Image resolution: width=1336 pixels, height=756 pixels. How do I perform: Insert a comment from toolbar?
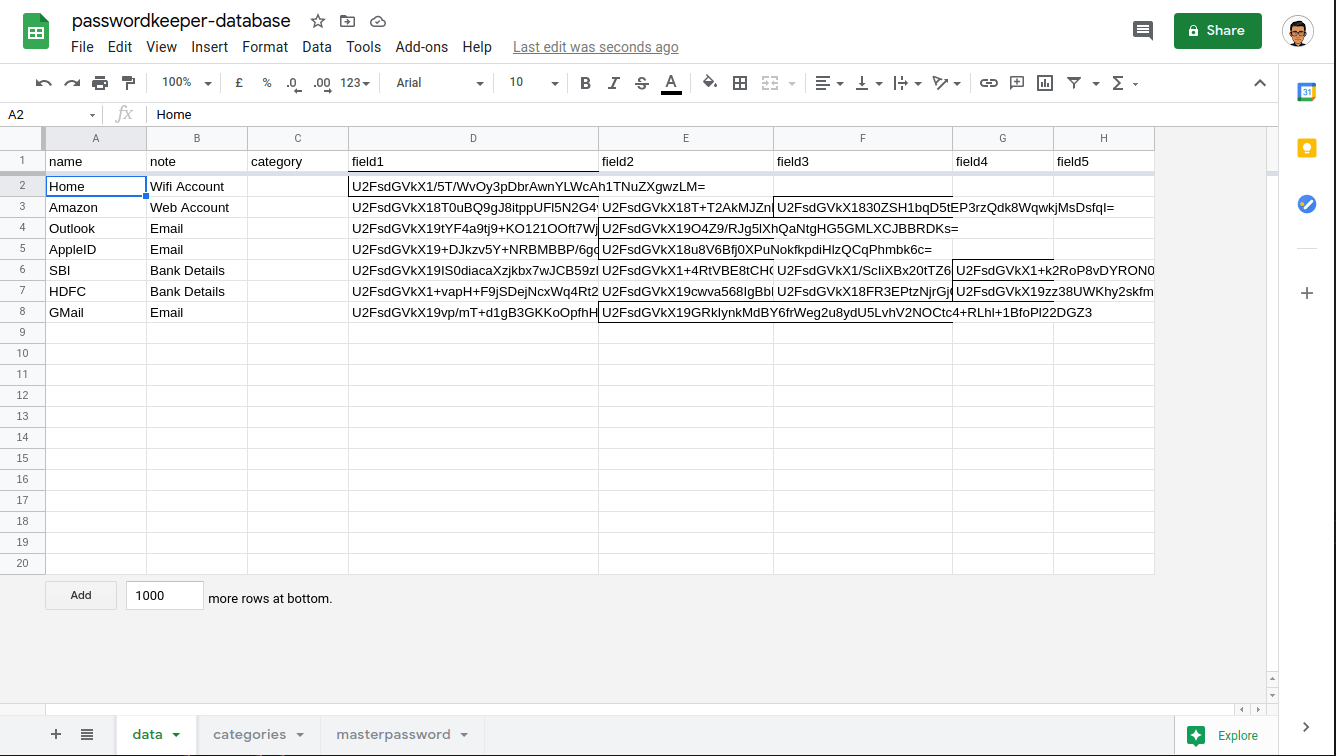[x=1017, y=83]
